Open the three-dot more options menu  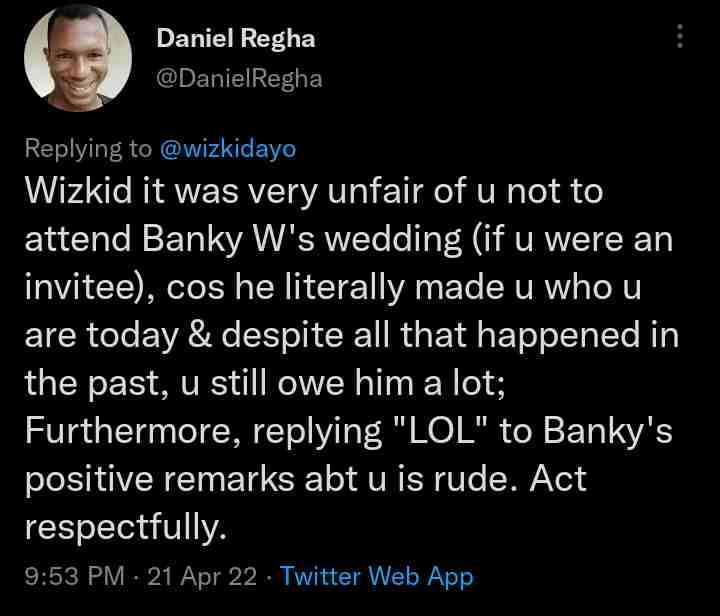(x=680, y=38)
